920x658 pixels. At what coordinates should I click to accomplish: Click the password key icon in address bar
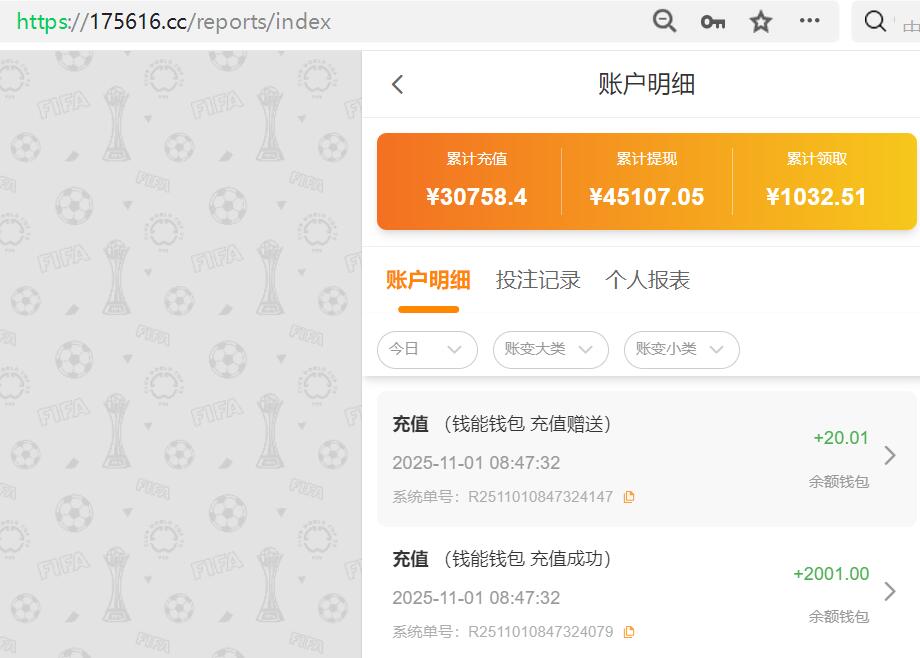(712, 21)
